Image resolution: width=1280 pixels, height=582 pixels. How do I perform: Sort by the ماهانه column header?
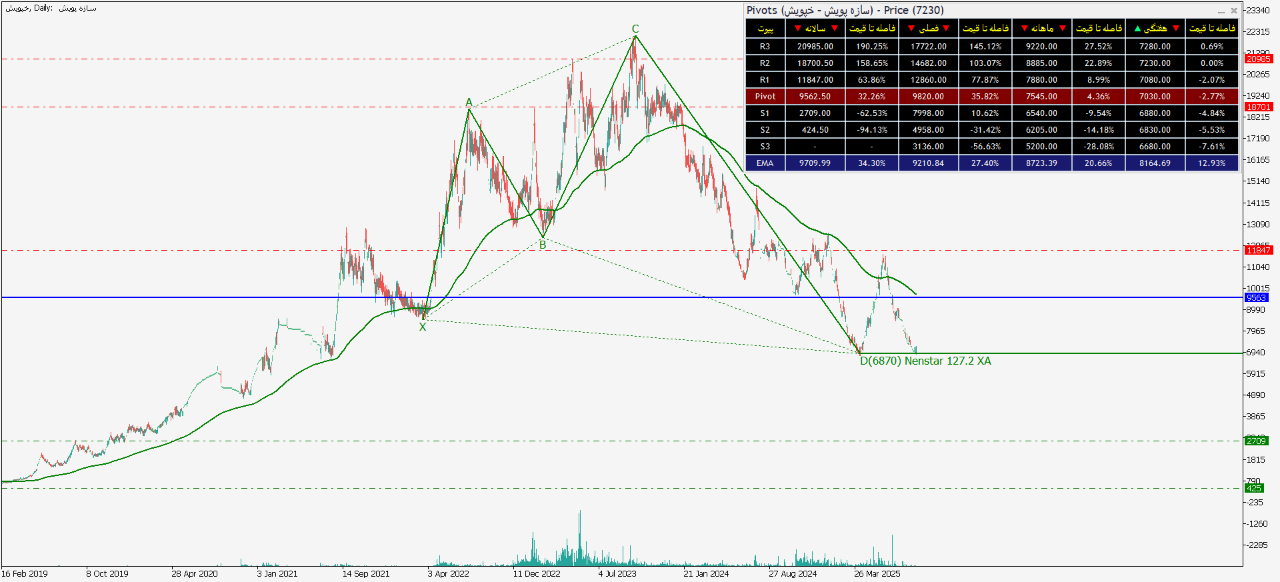[x=1044, y=28]
